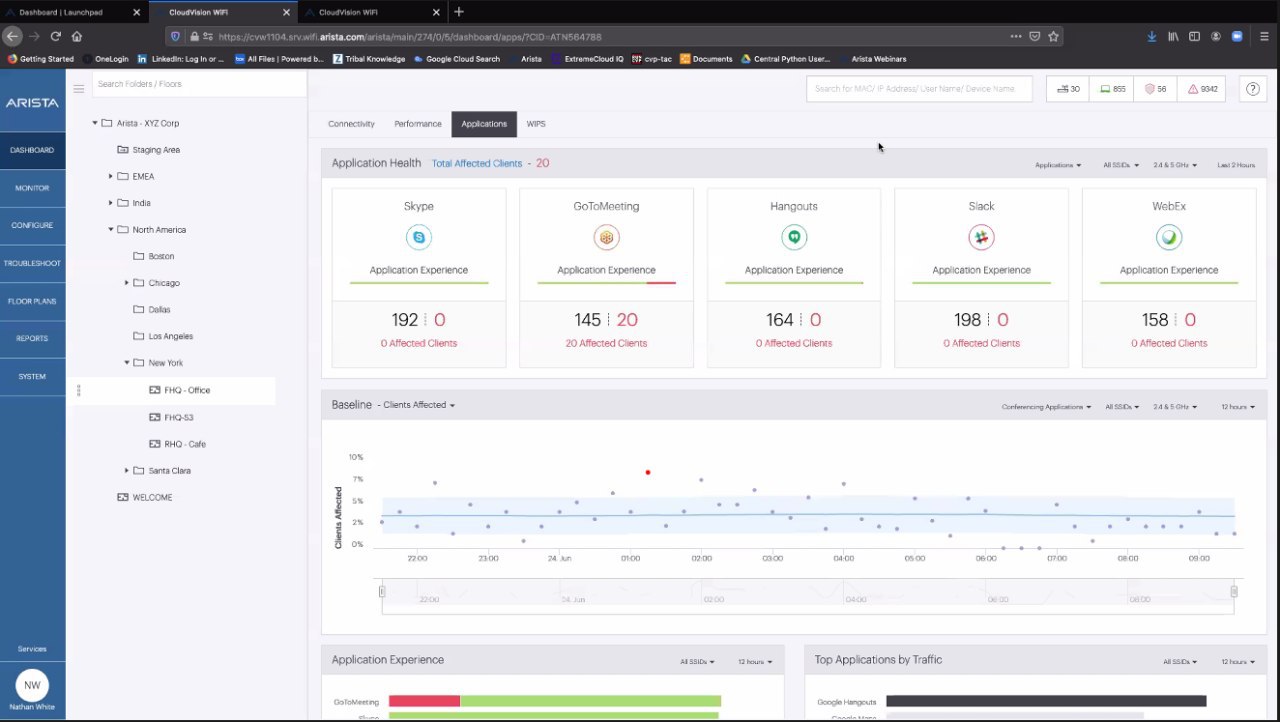Click the browser home icon
Image resolution: width=1280 pixels, height=722 pixels.
[x=77, y=36]
